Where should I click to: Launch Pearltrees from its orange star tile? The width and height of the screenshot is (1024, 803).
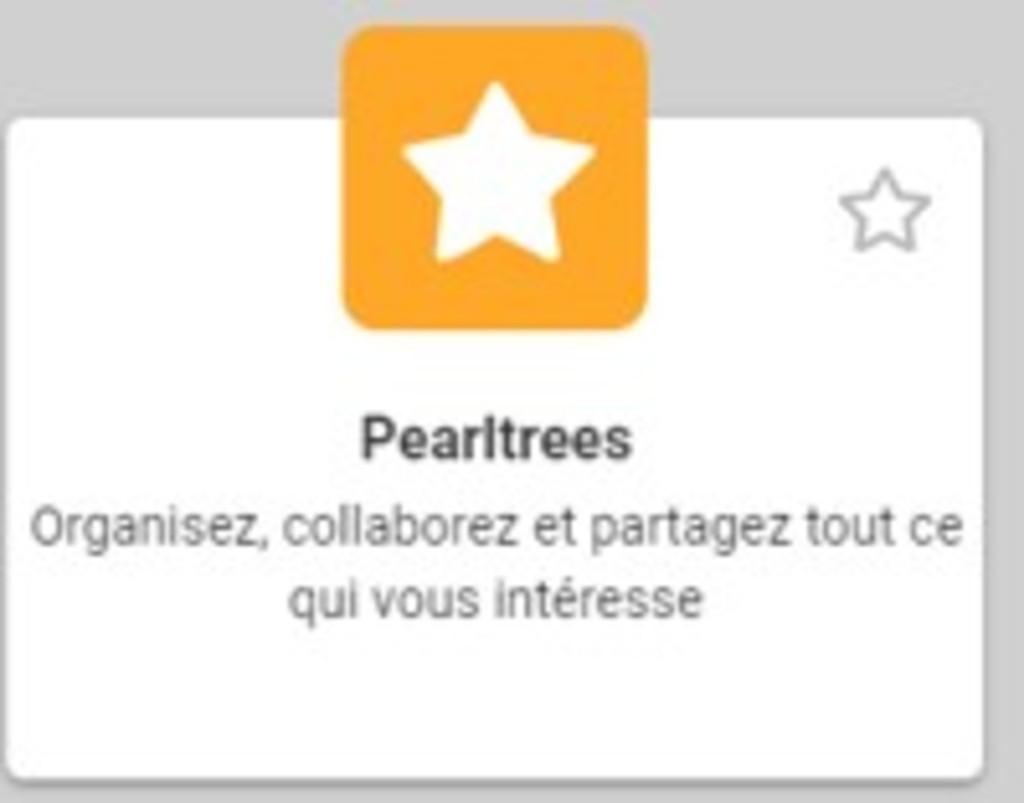coord(496,178)
